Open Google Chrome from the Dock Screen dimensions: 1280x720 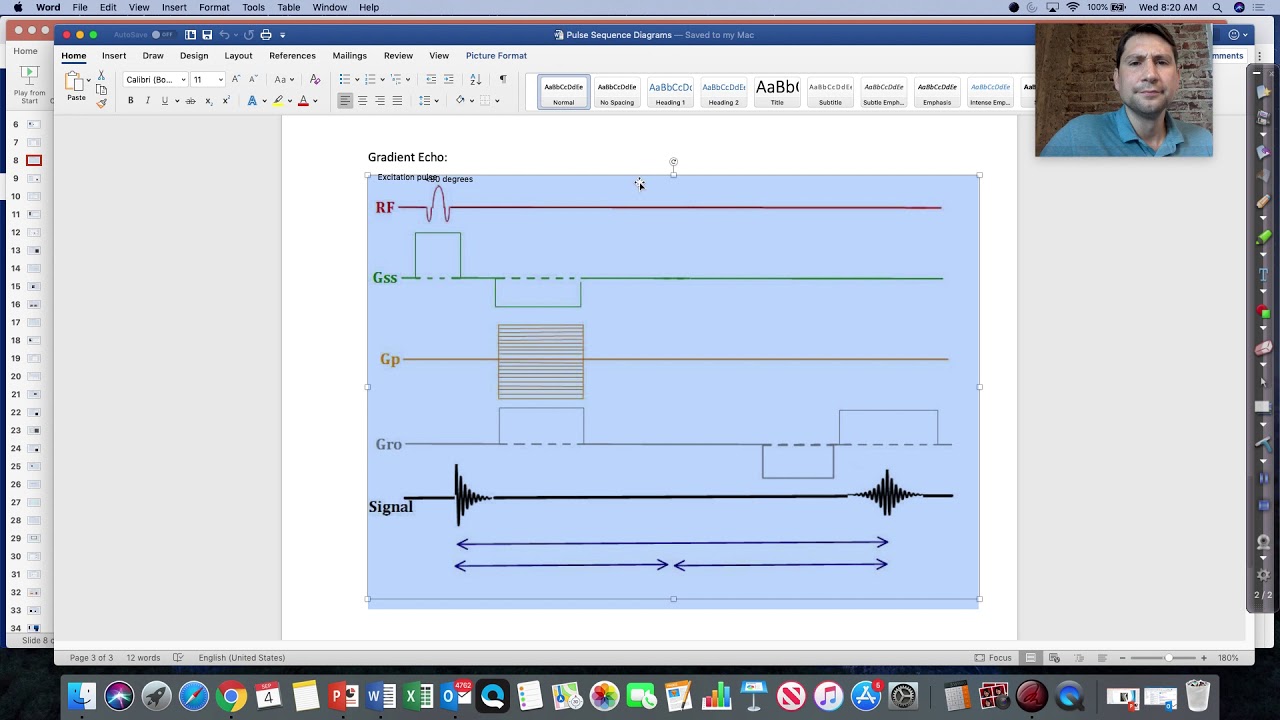(231, 695)
